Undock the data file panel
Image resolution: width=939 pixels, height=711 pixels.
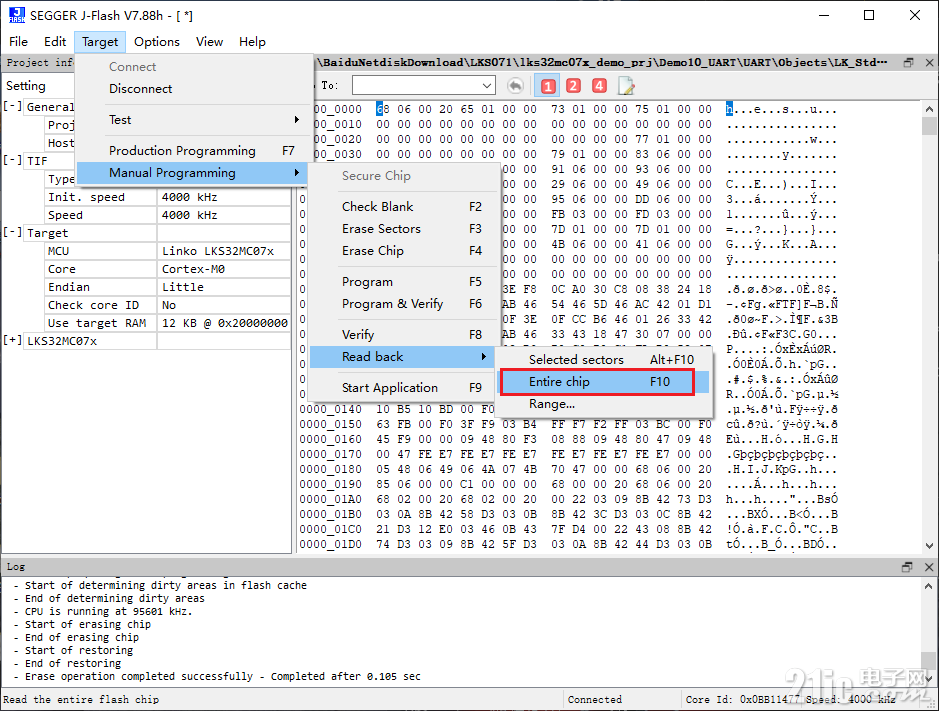tap(908, 62)
